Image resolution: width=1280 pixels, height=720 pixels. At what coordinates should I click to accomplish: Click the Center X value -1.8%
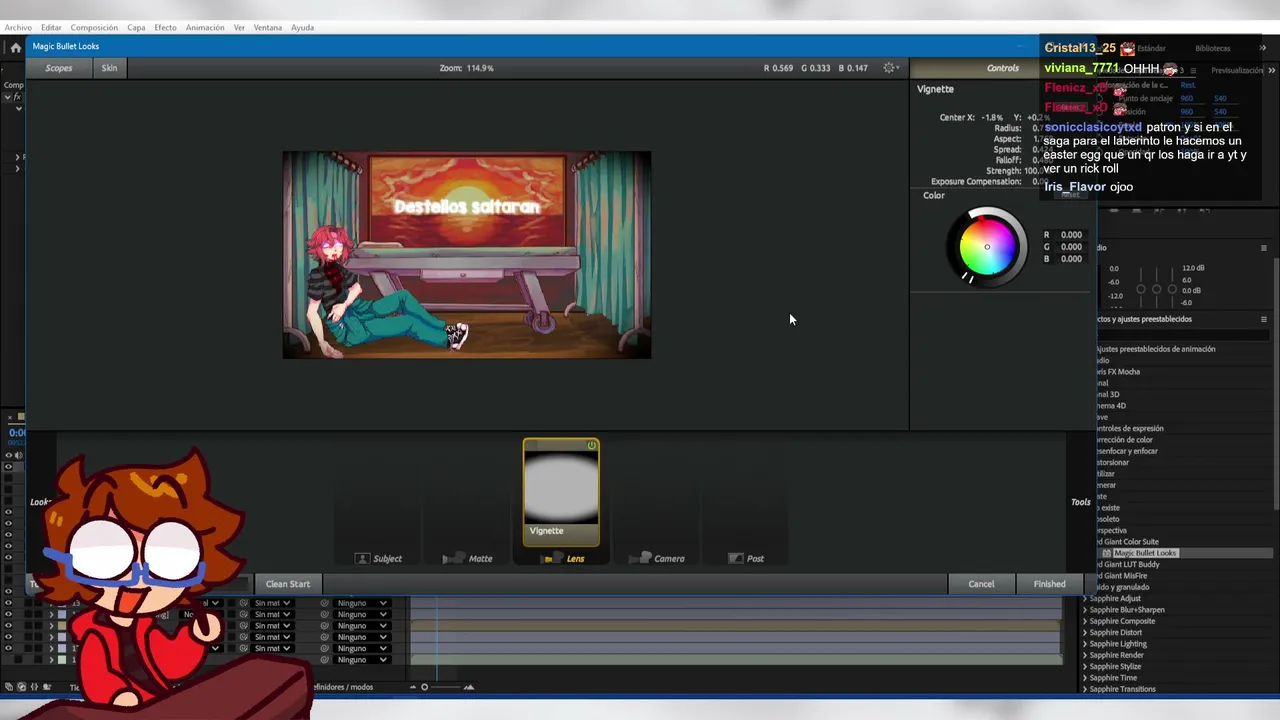(992, 118)
